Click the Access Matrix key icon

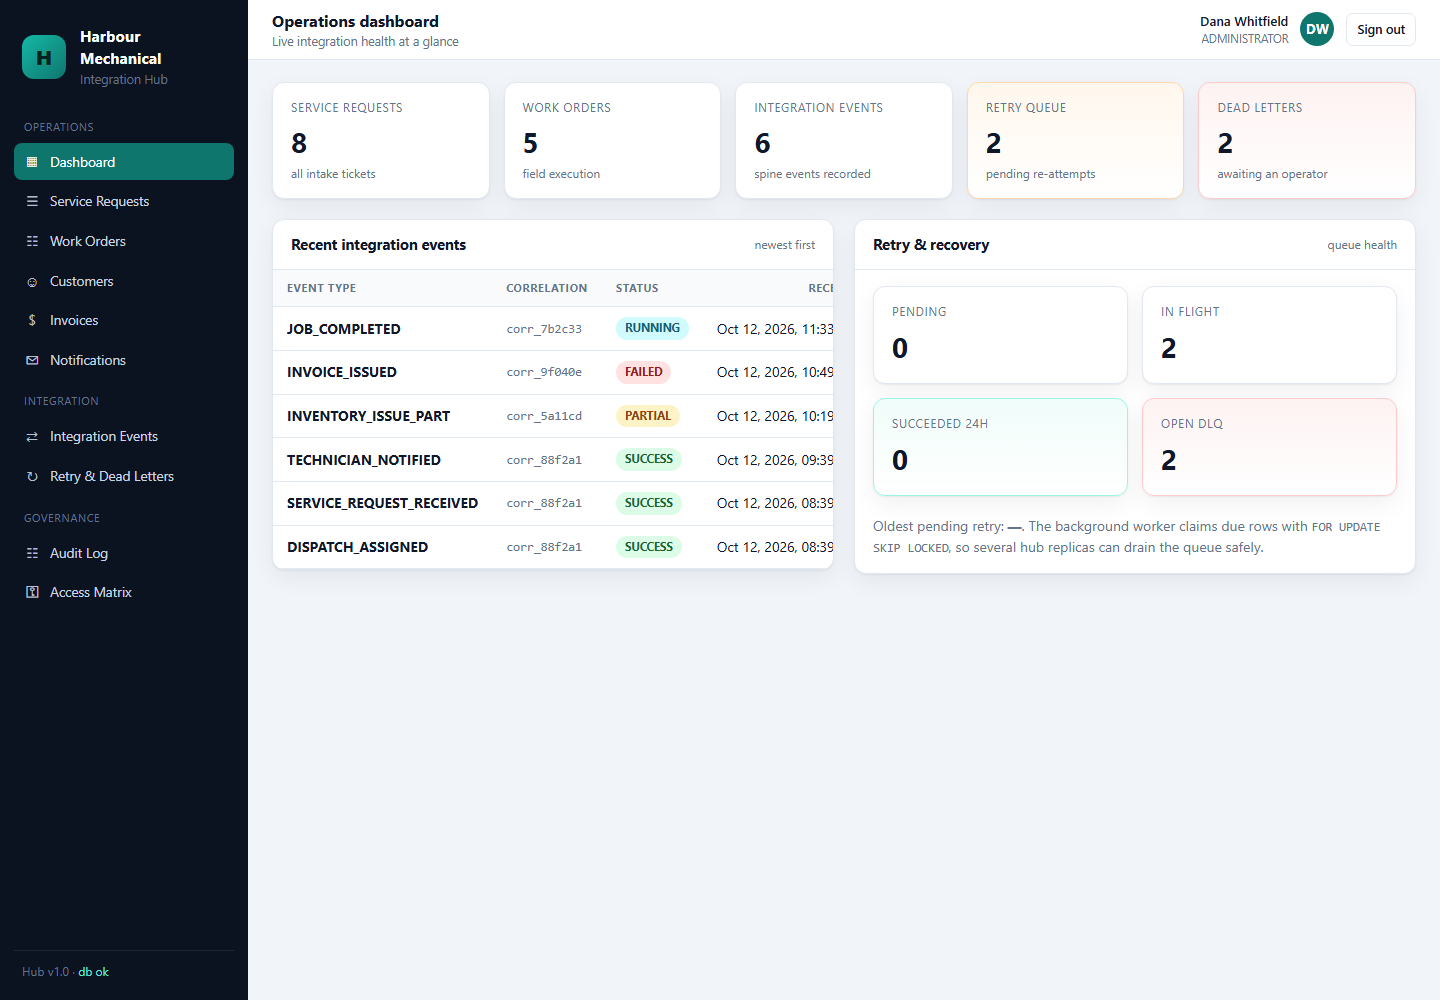coord(32,592)
